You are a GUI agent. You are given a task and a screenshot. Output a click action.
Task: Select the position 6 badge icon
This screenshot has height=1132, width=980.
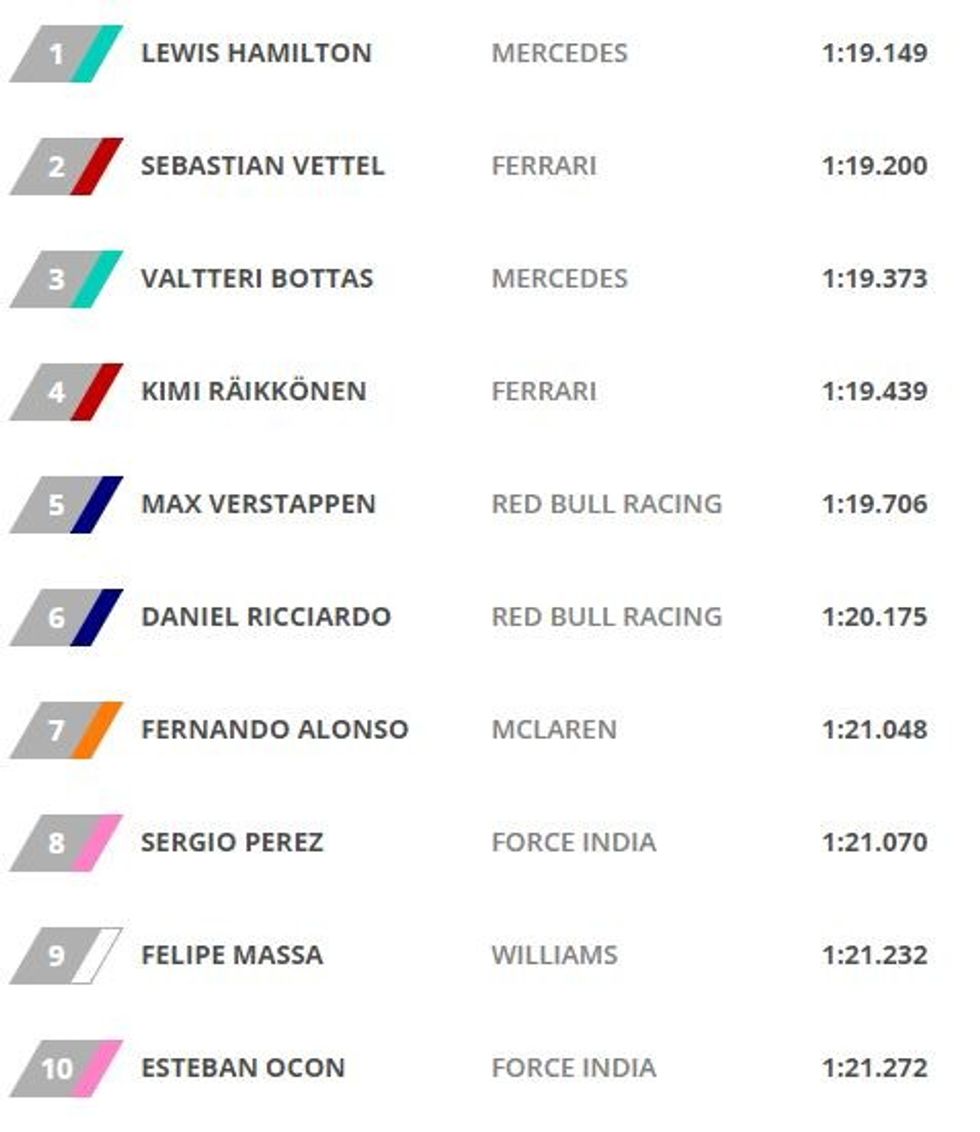click(65, 617)
